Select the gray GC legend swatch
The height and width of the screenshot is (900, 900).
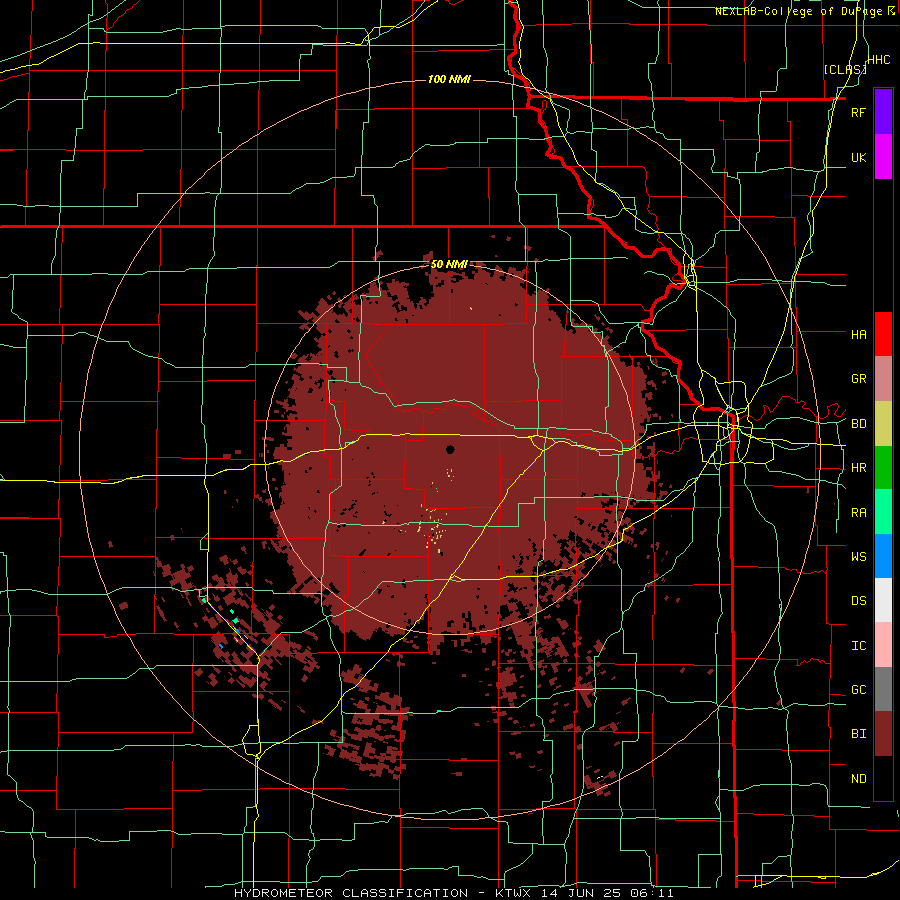pos(883,689)
